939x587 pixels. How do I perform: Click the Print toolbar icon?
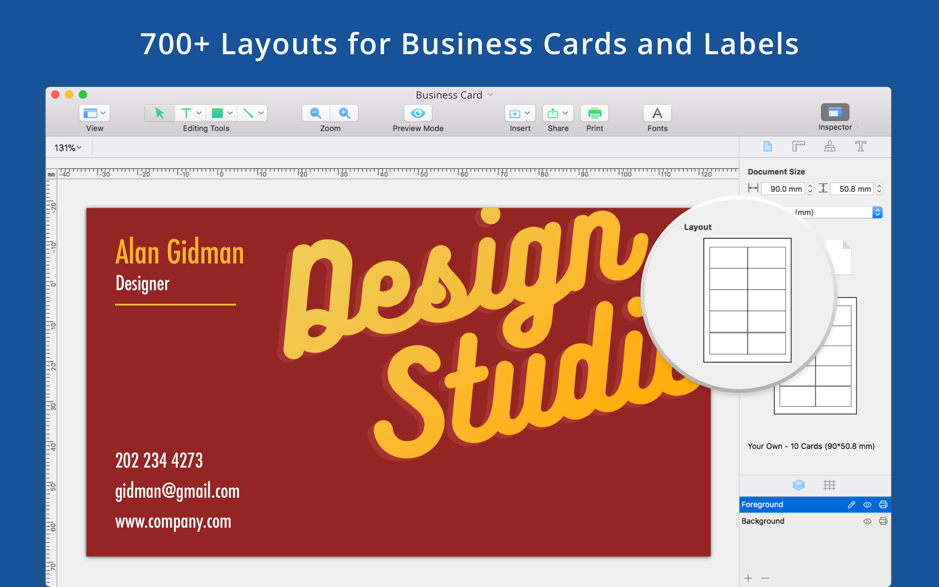coord(594,113)
